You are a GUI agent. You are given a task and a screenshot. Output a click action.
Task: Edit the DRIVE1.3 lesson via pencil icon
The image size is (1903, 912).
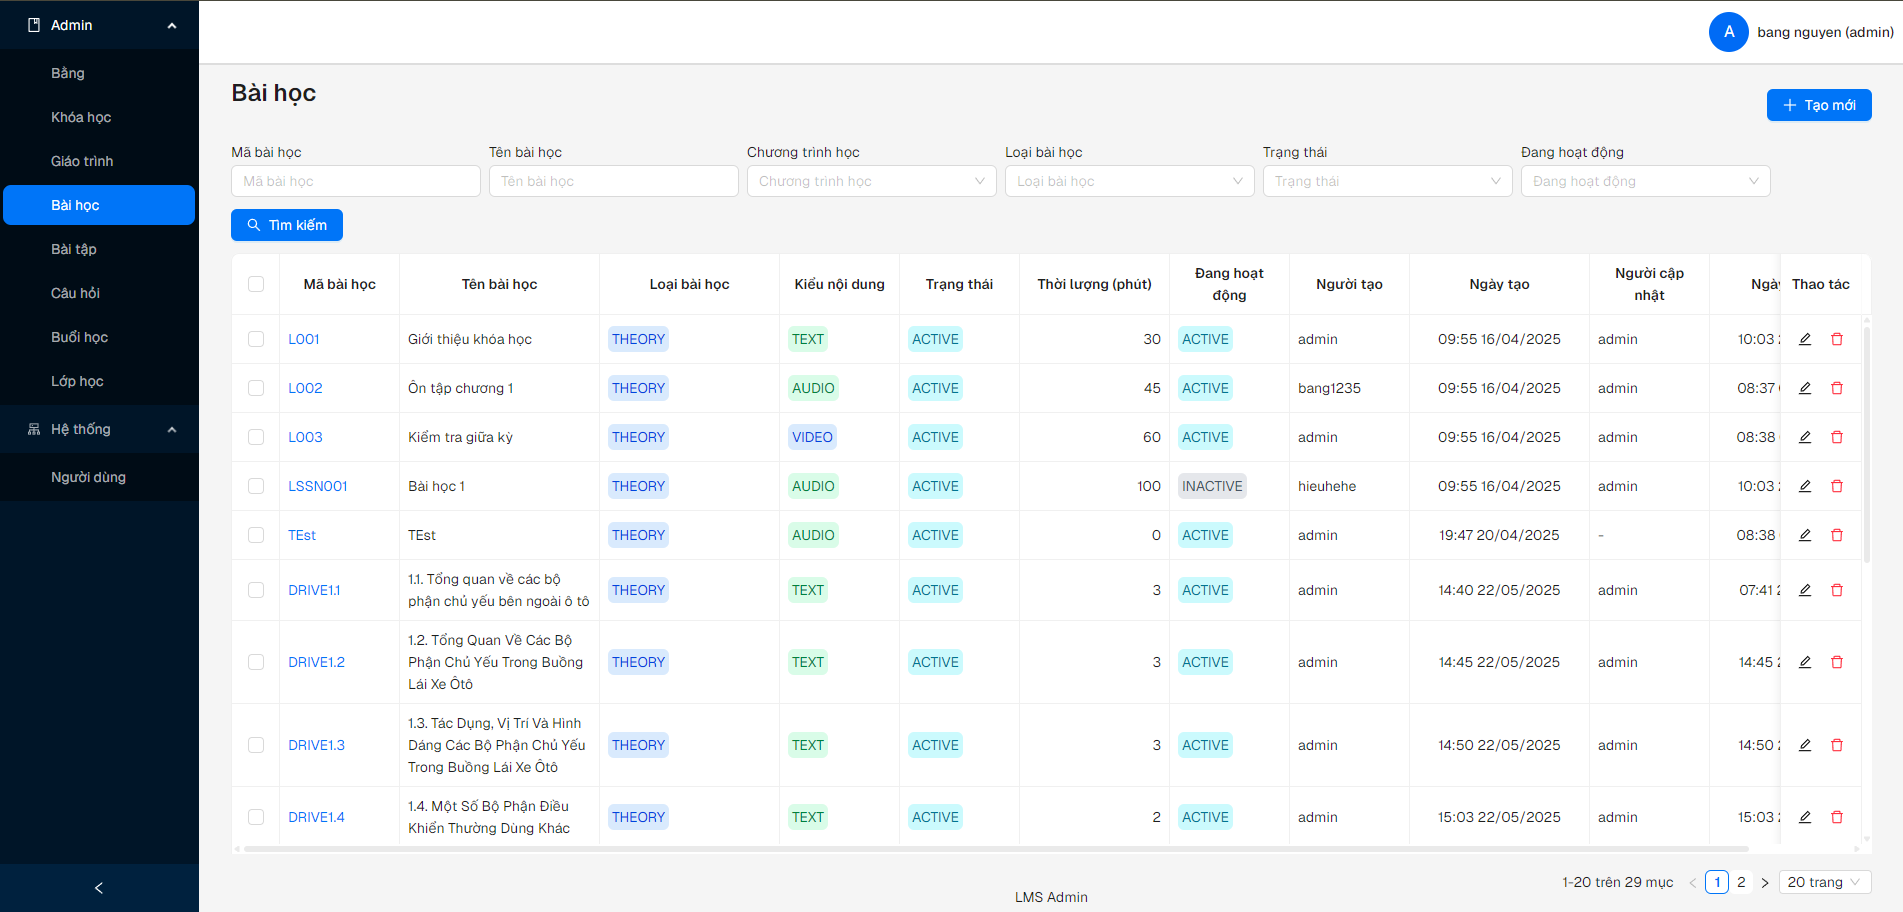click(1805, 745)
